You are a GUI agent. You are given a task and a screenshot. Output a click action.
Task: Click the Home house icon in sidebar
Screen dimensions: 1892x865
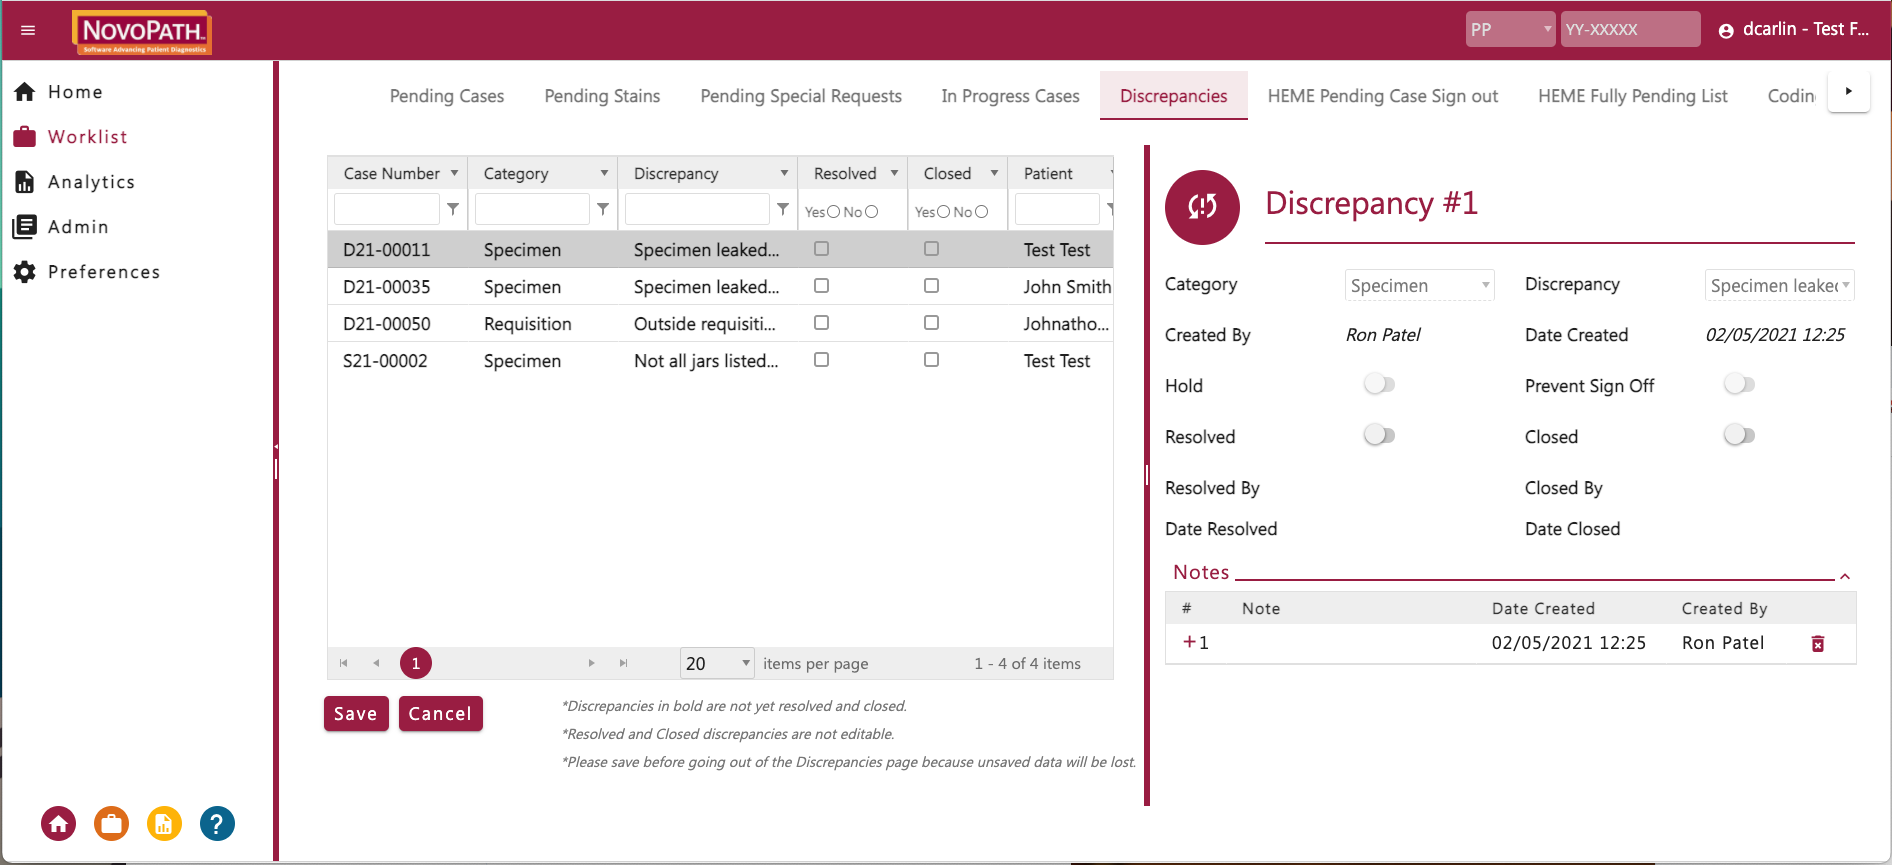click(25, 92)
